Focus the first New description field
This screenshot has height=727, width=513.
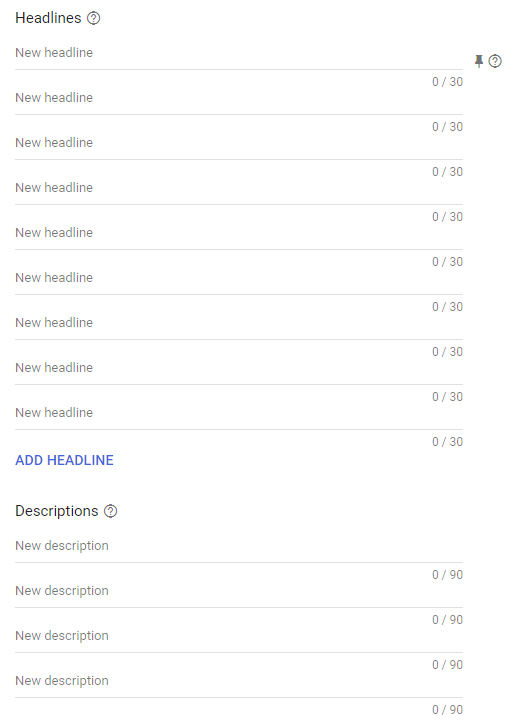(239, 546)
